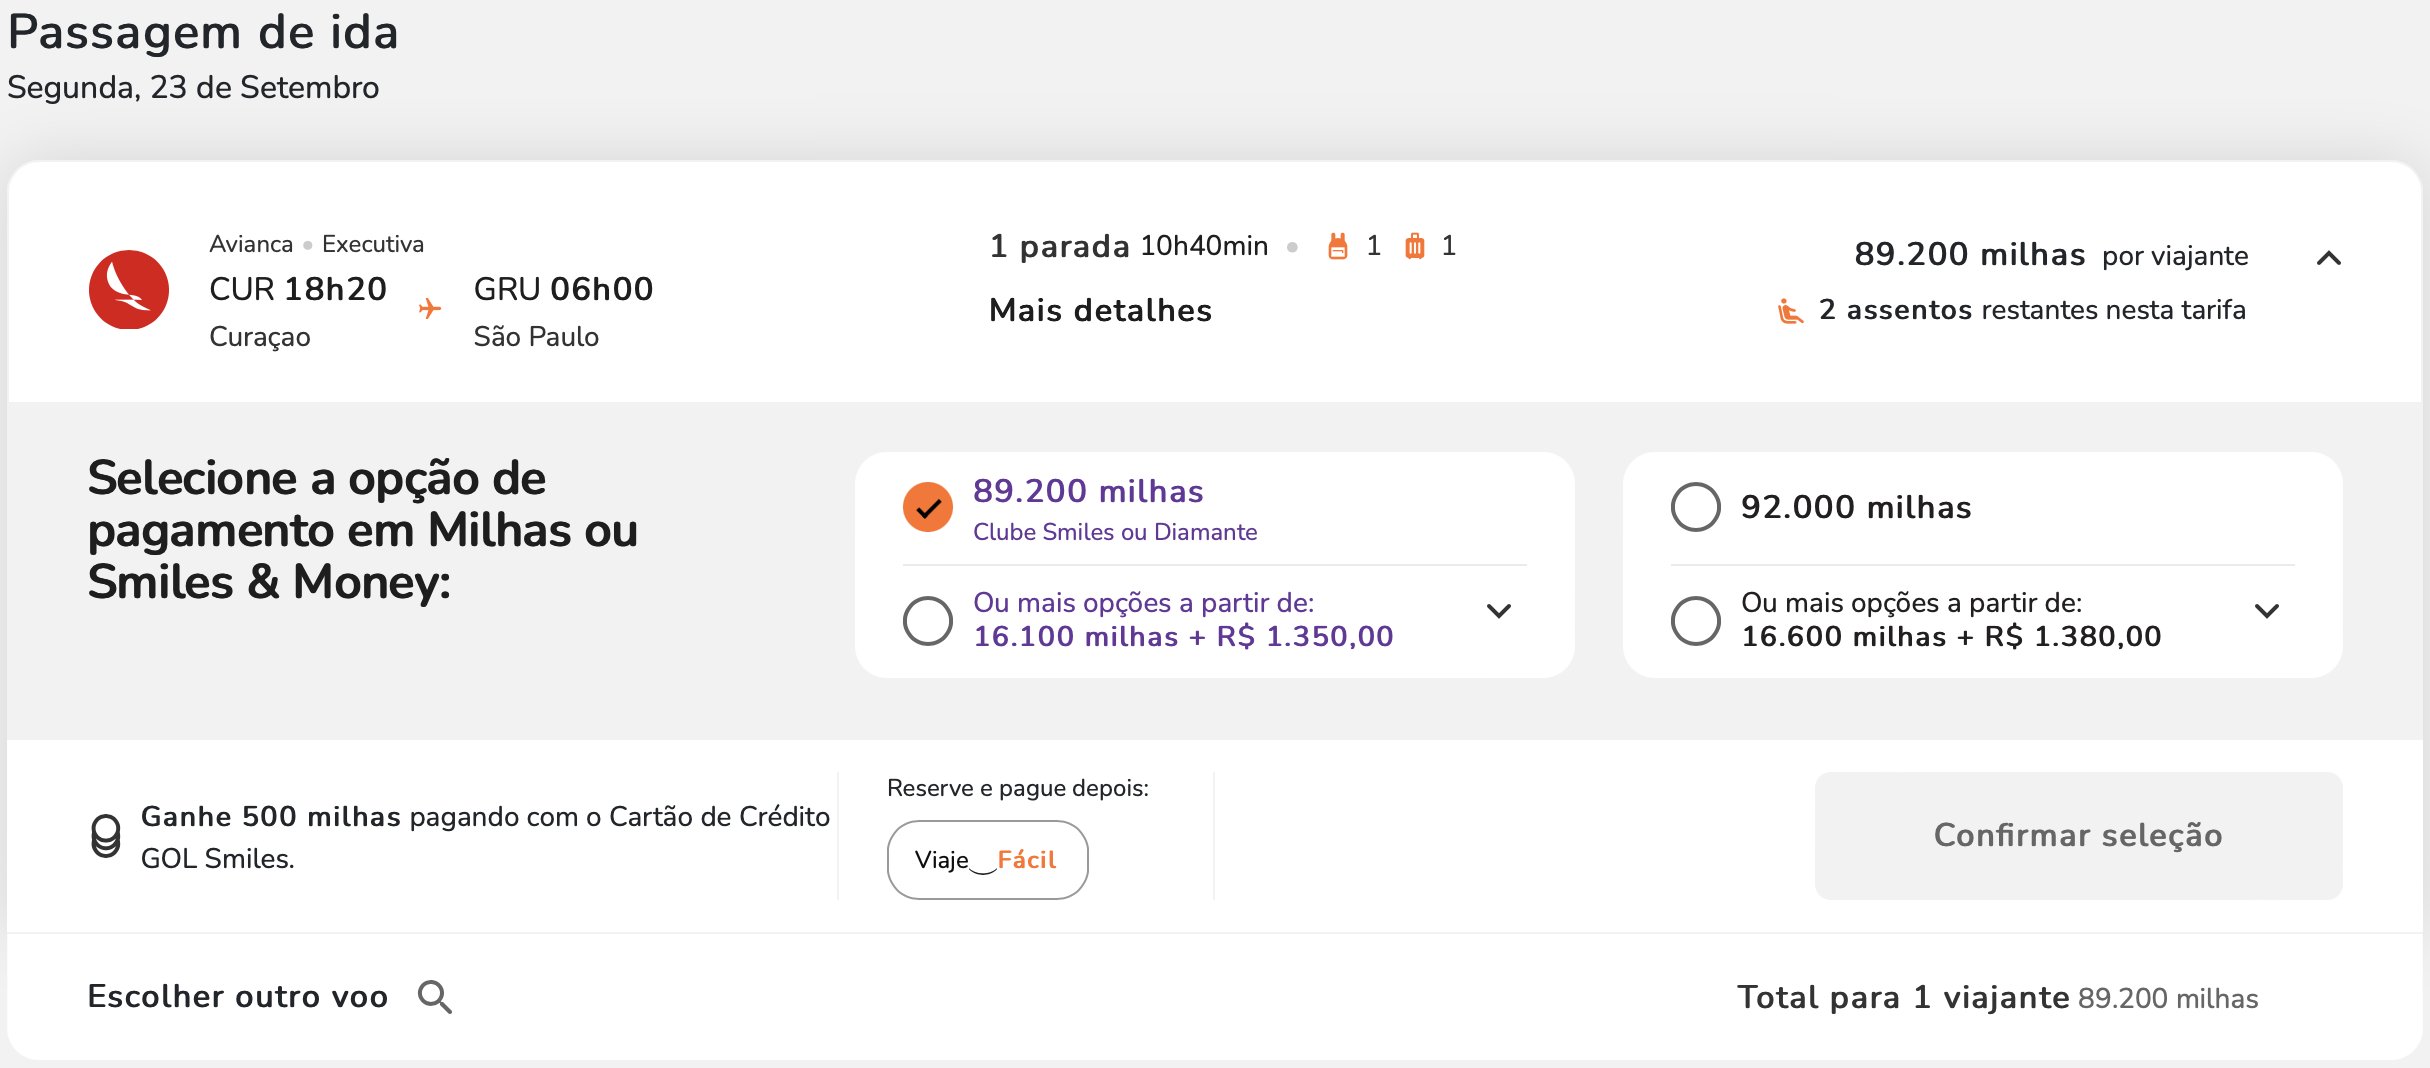This screenshot has height=1068, width=2430.
Task: Choose the 16.600 milhas + R$ 1.380,00 option
Action: pyautogui.click(x=1696, y=620)
